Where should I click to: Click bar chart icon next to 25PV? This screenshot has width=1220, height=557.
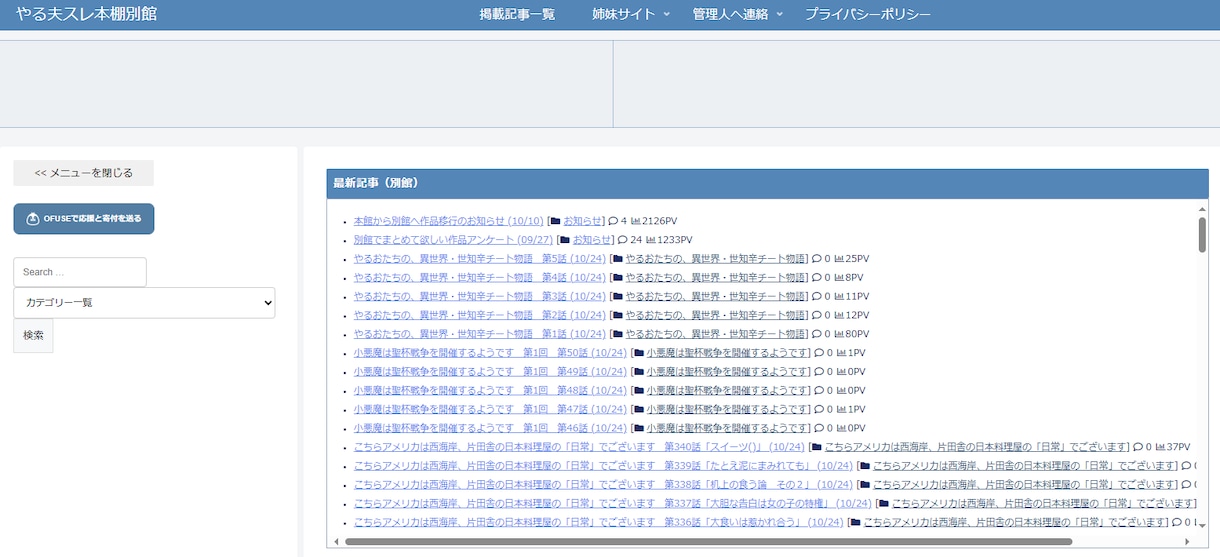pyautogui.click(x=839, y=259)
